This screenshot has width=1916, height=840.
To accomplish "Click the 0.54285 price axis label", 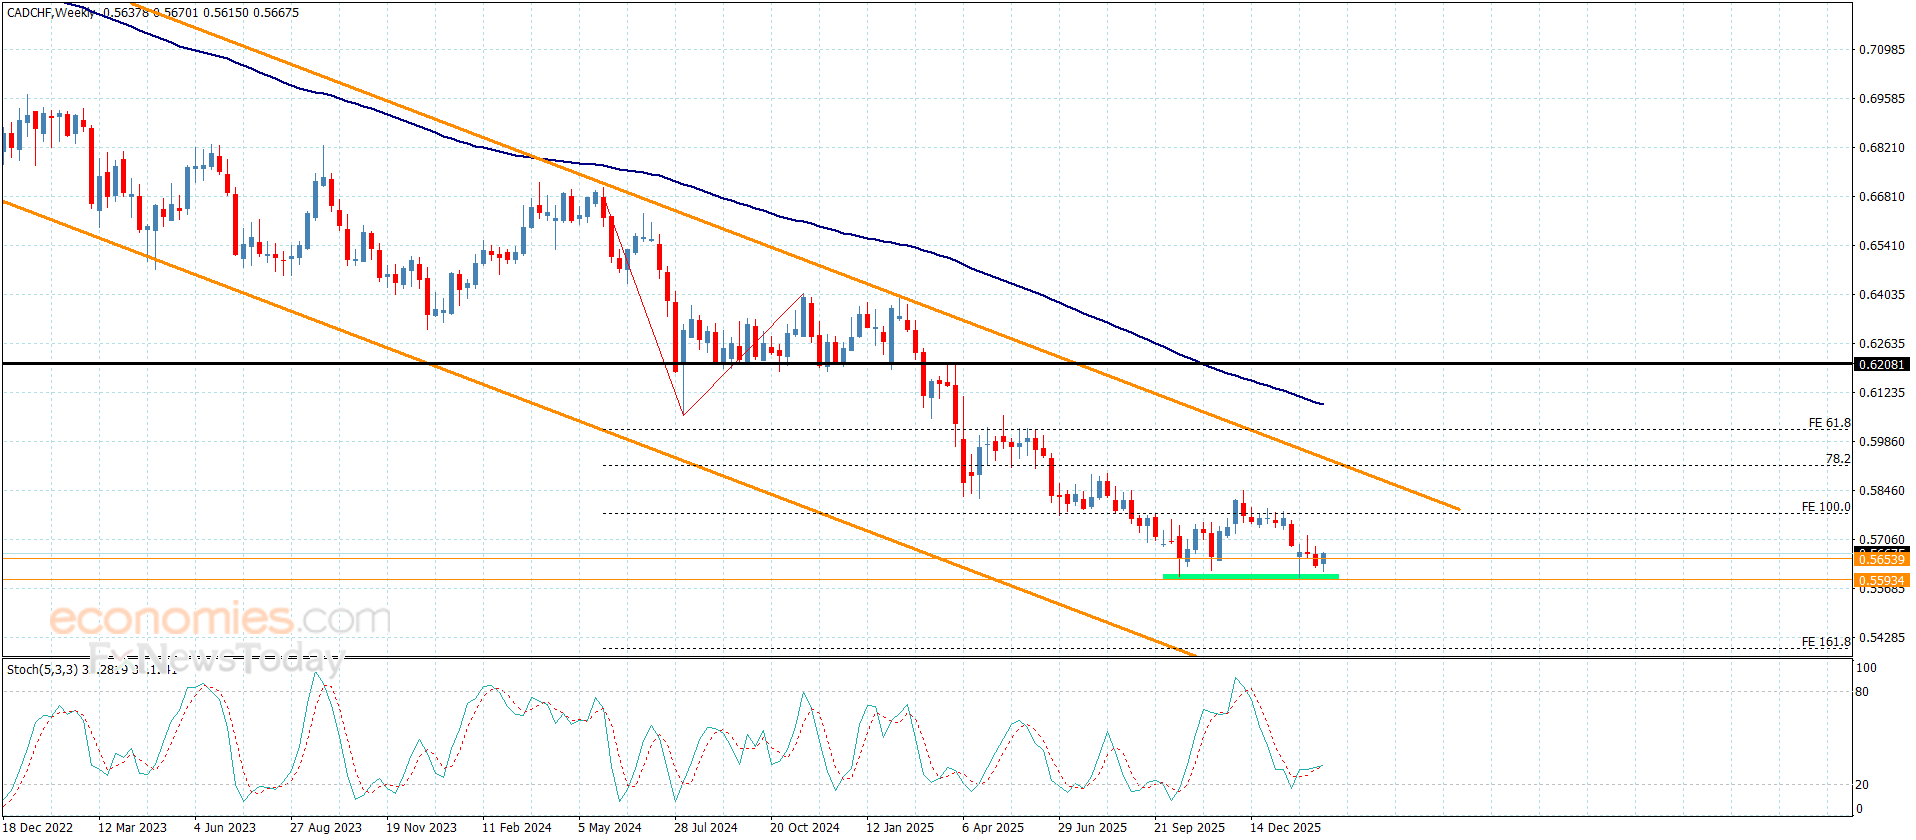I will click(x=1881, y=638).
